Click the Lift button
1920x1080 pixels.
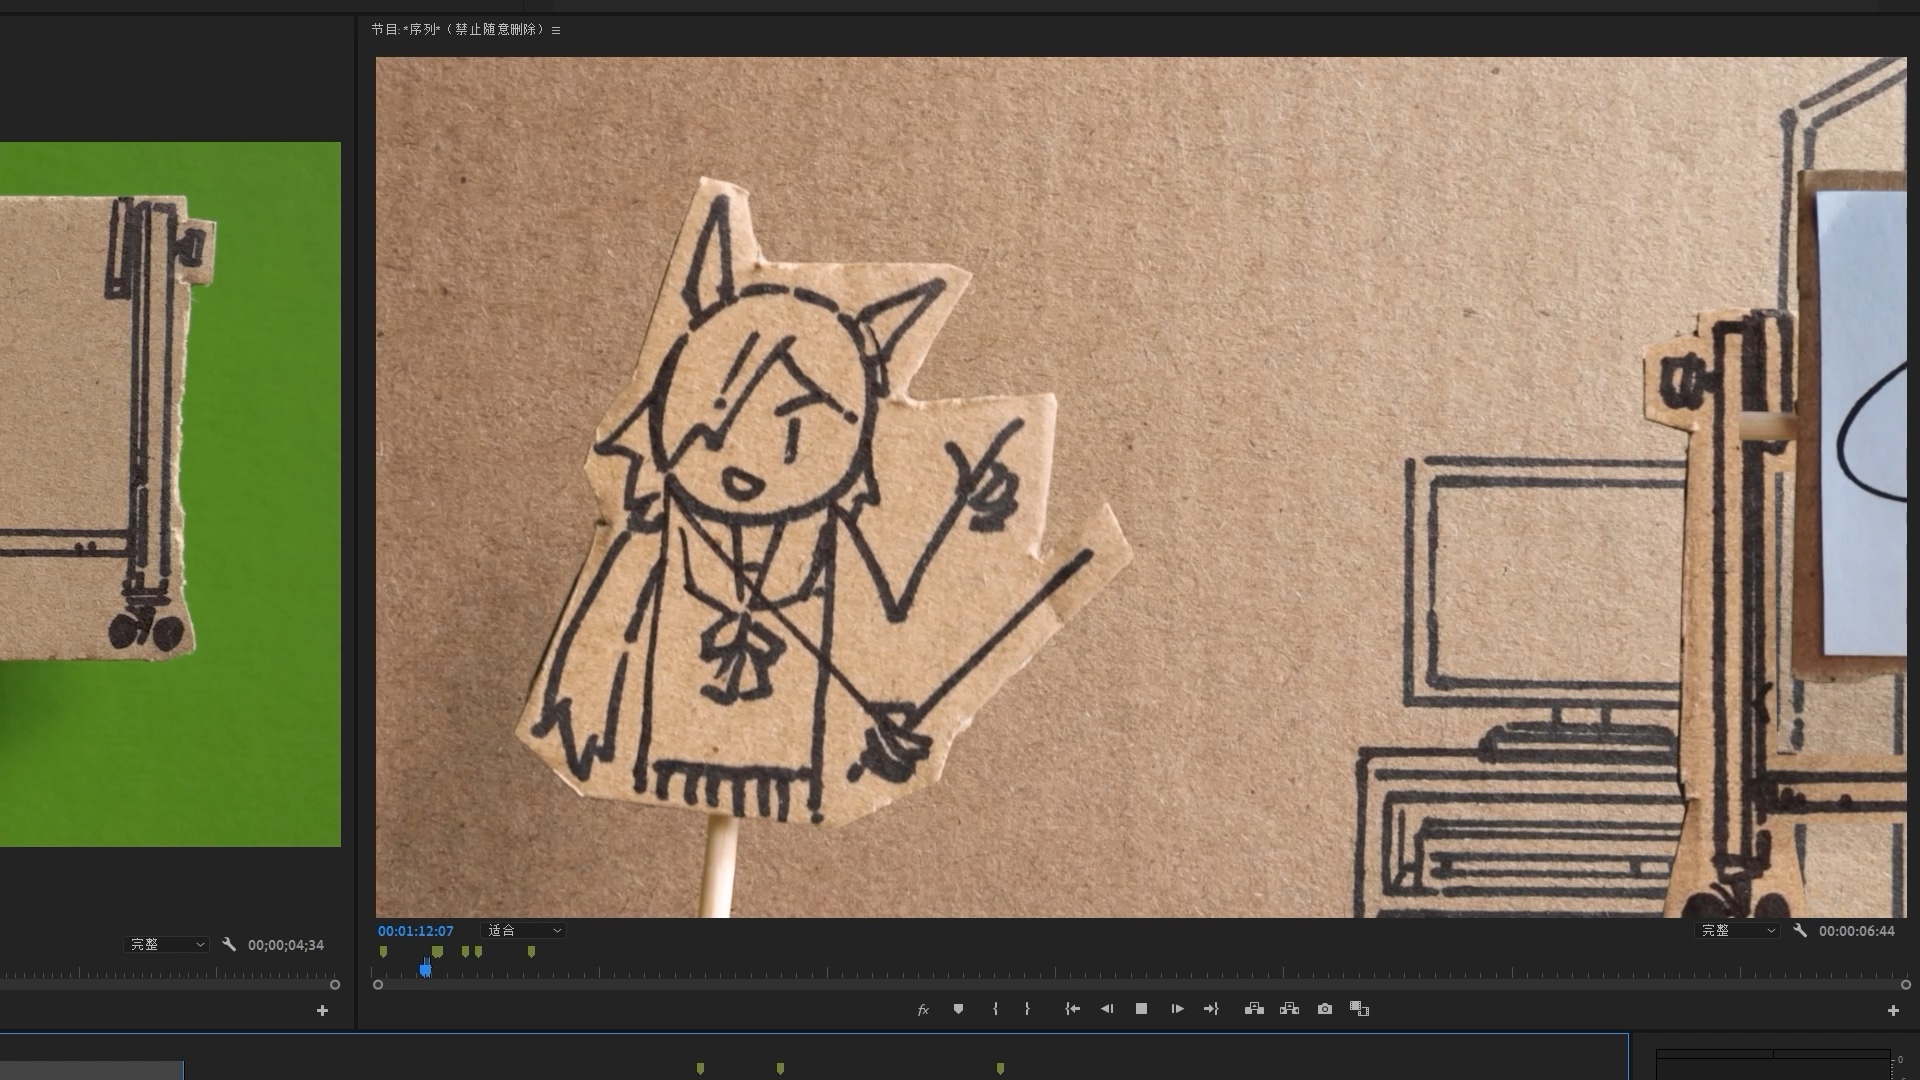point(1254,1009)
